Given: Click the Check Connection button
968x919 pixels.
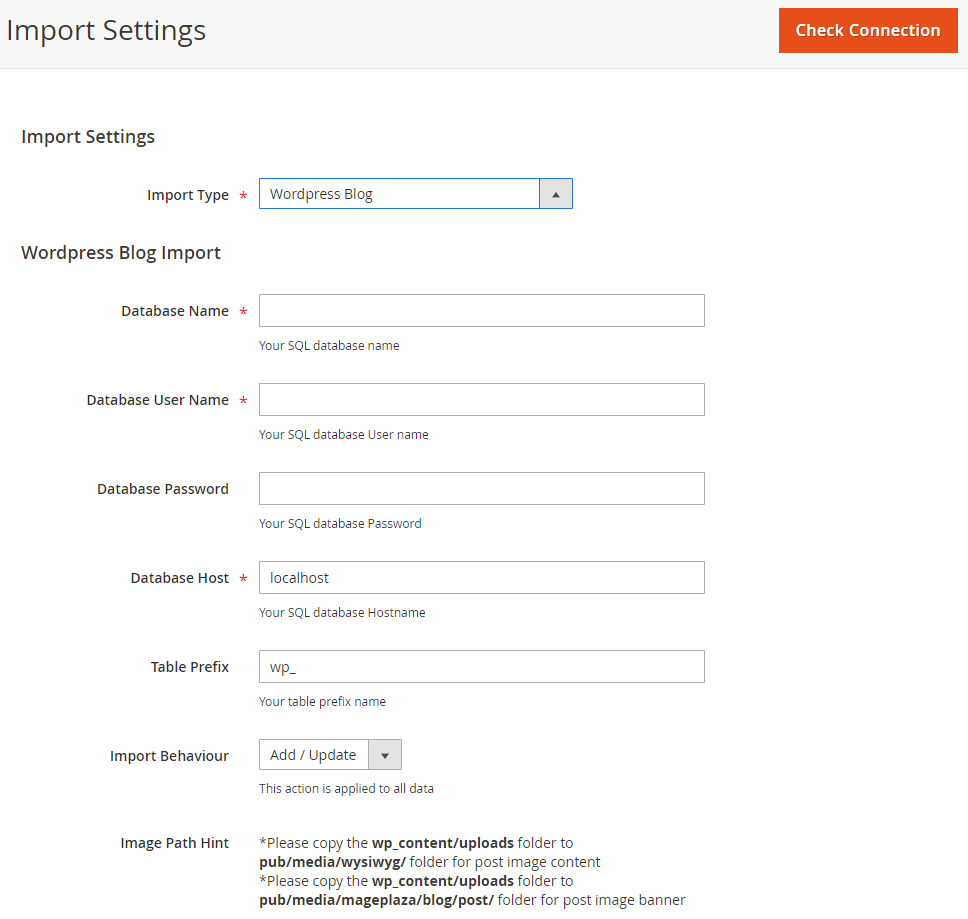Looking at the screenshot, I should 867,31.
